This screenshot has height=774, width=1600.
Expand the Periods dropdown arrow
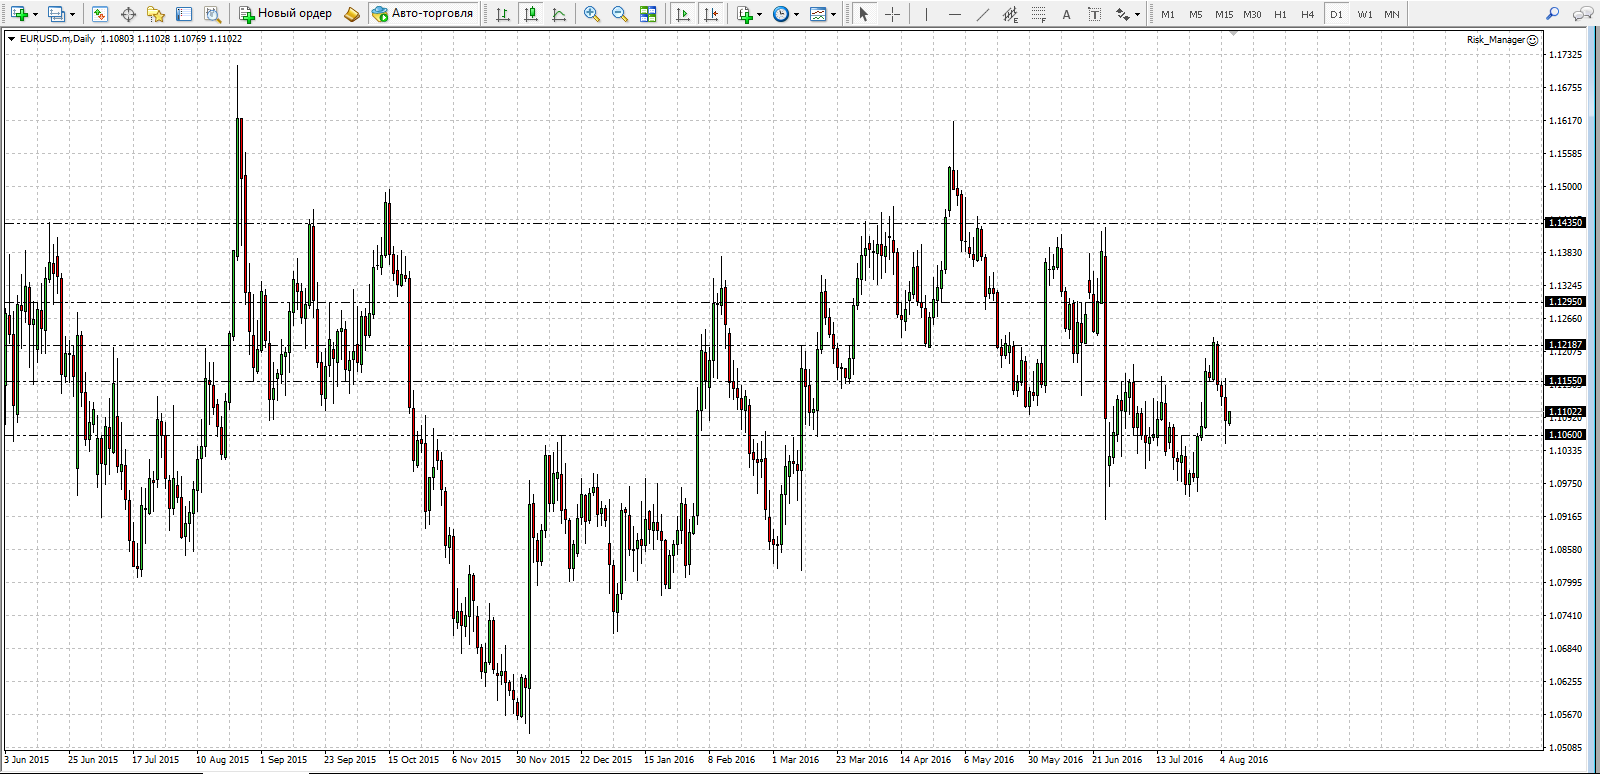pos(797,14)
